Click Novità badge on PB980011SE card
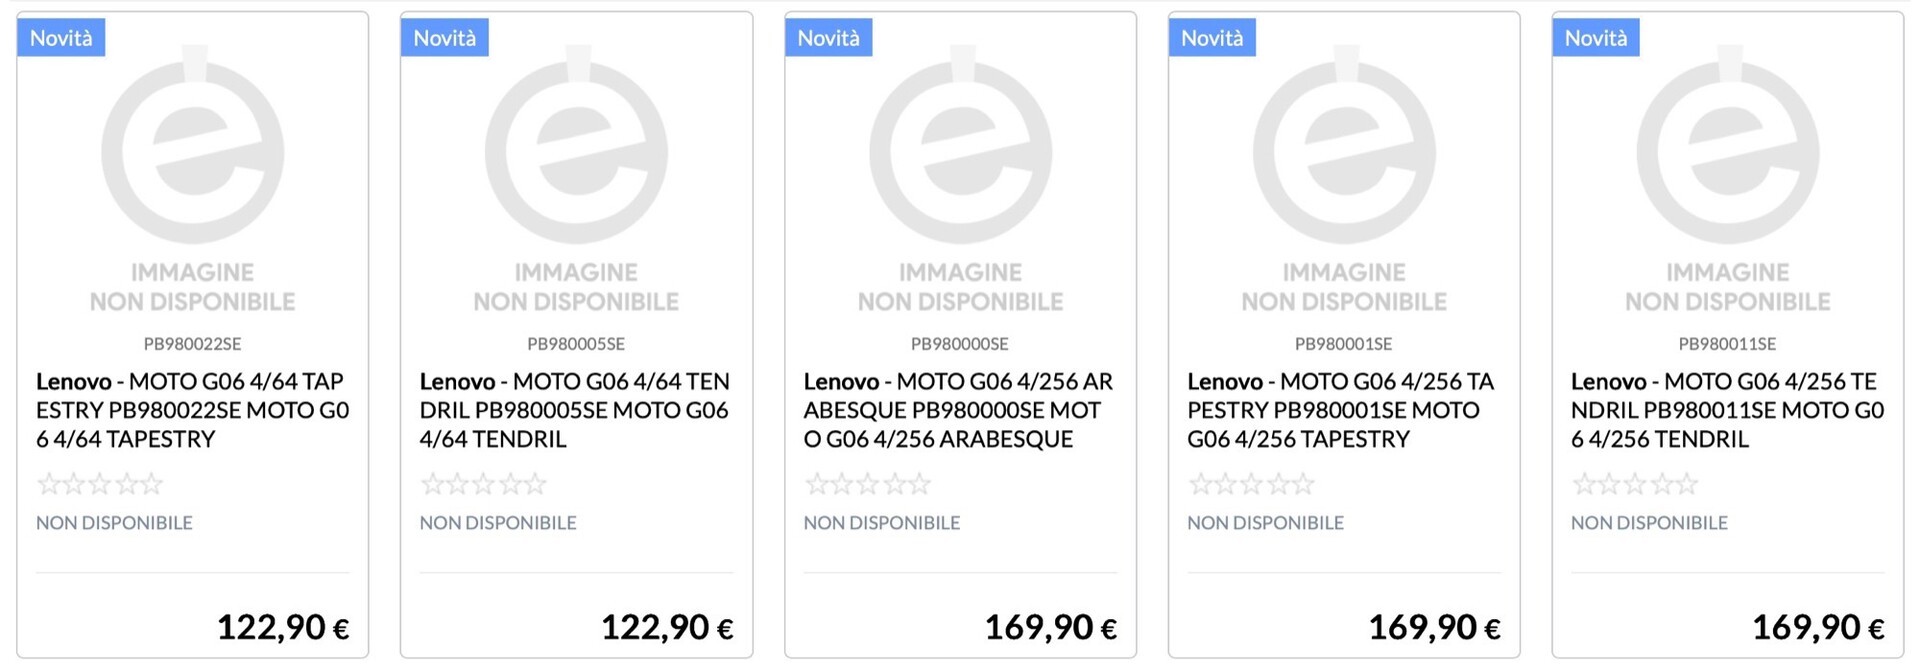Viewport: 1920px width, 671px height. pos(1596,38)
